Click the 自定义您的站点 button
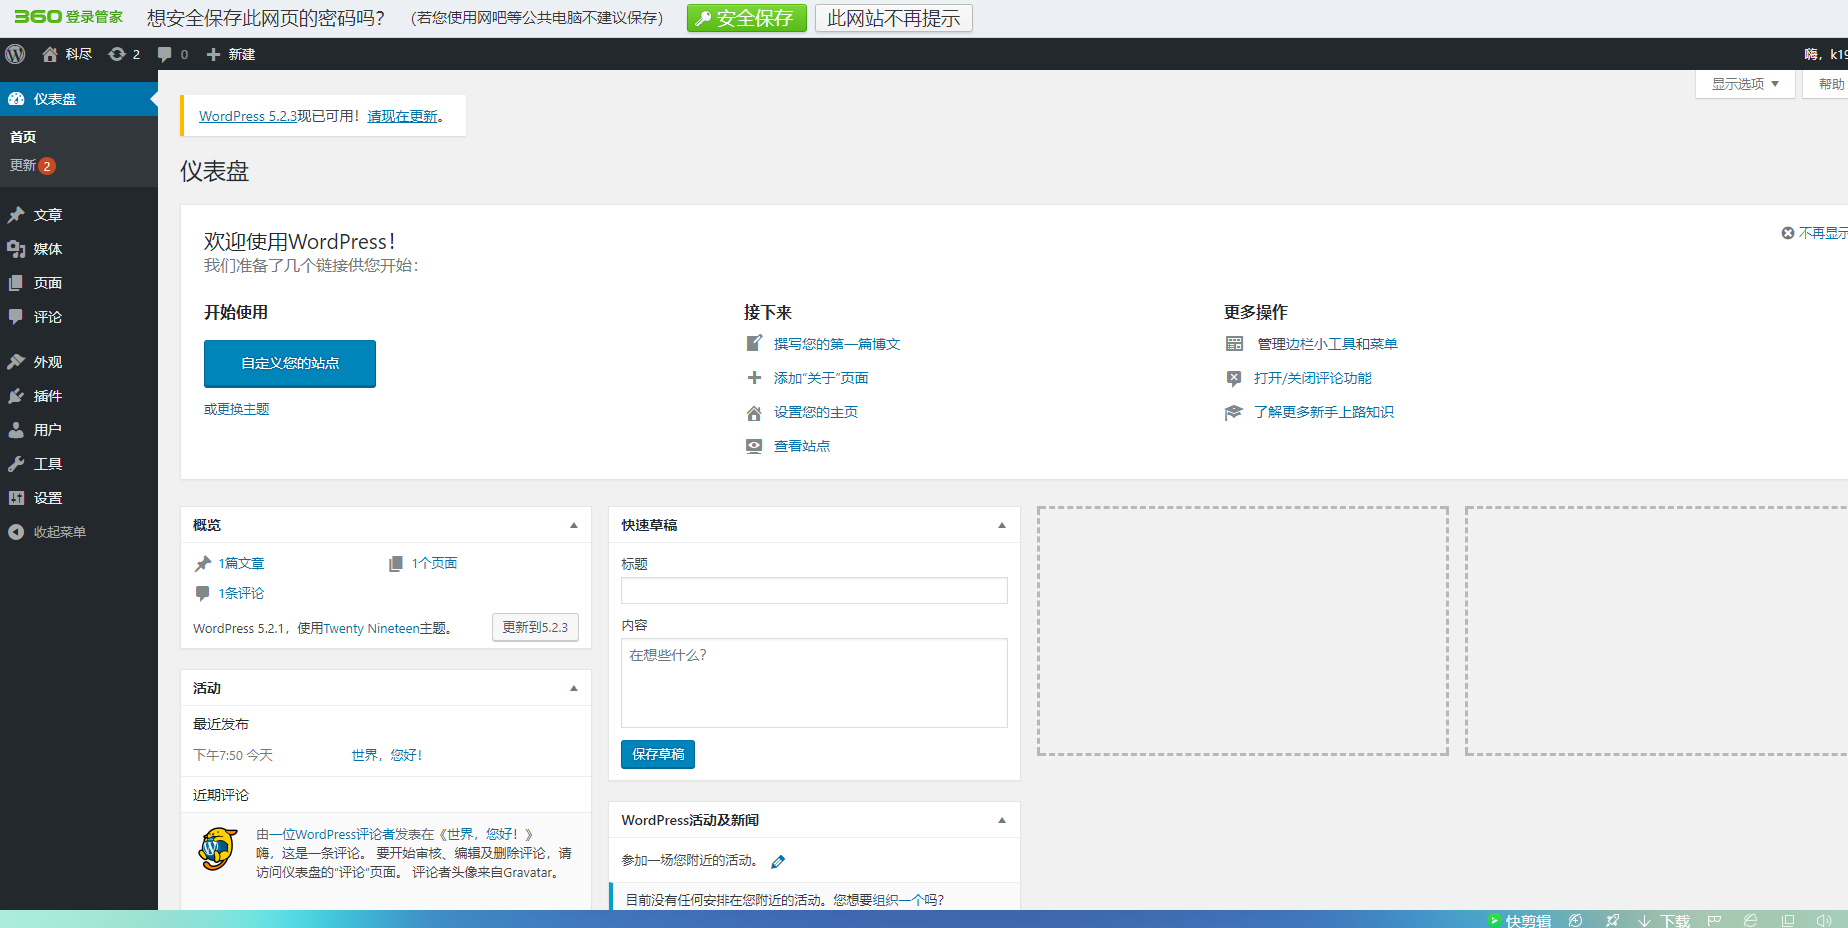1848x928 pixels. (x=290, y=363)
